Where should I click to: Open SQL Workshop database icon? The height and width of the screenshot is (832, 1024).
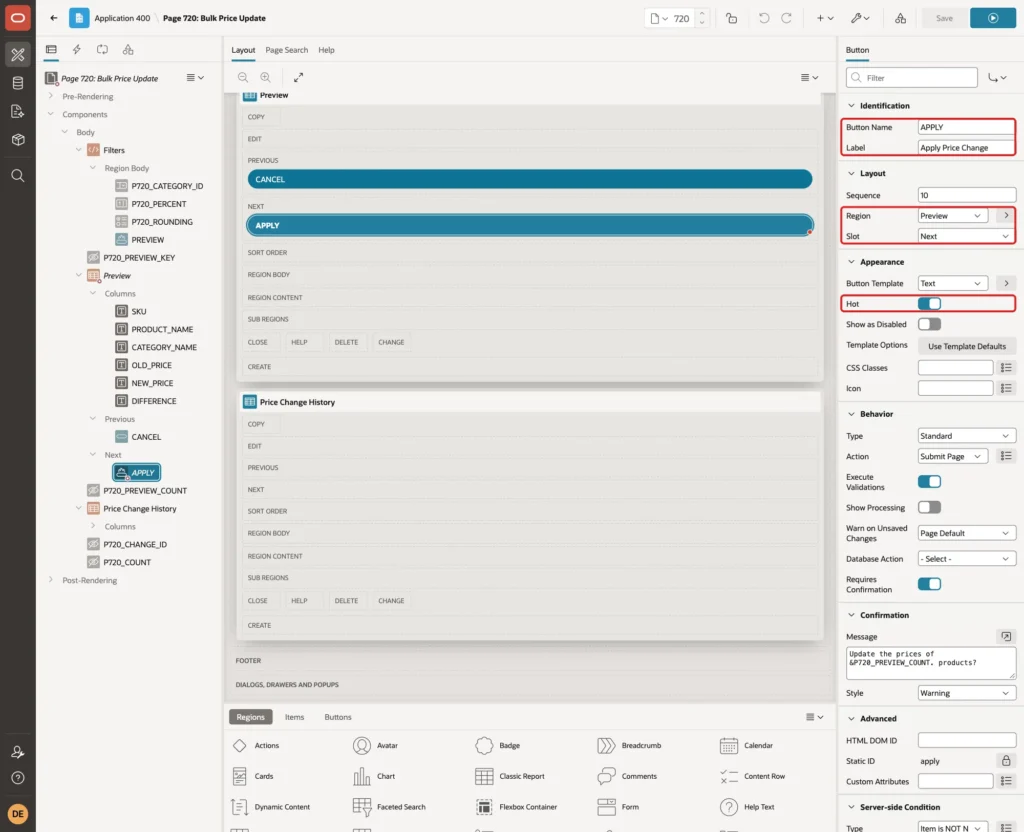18,83
